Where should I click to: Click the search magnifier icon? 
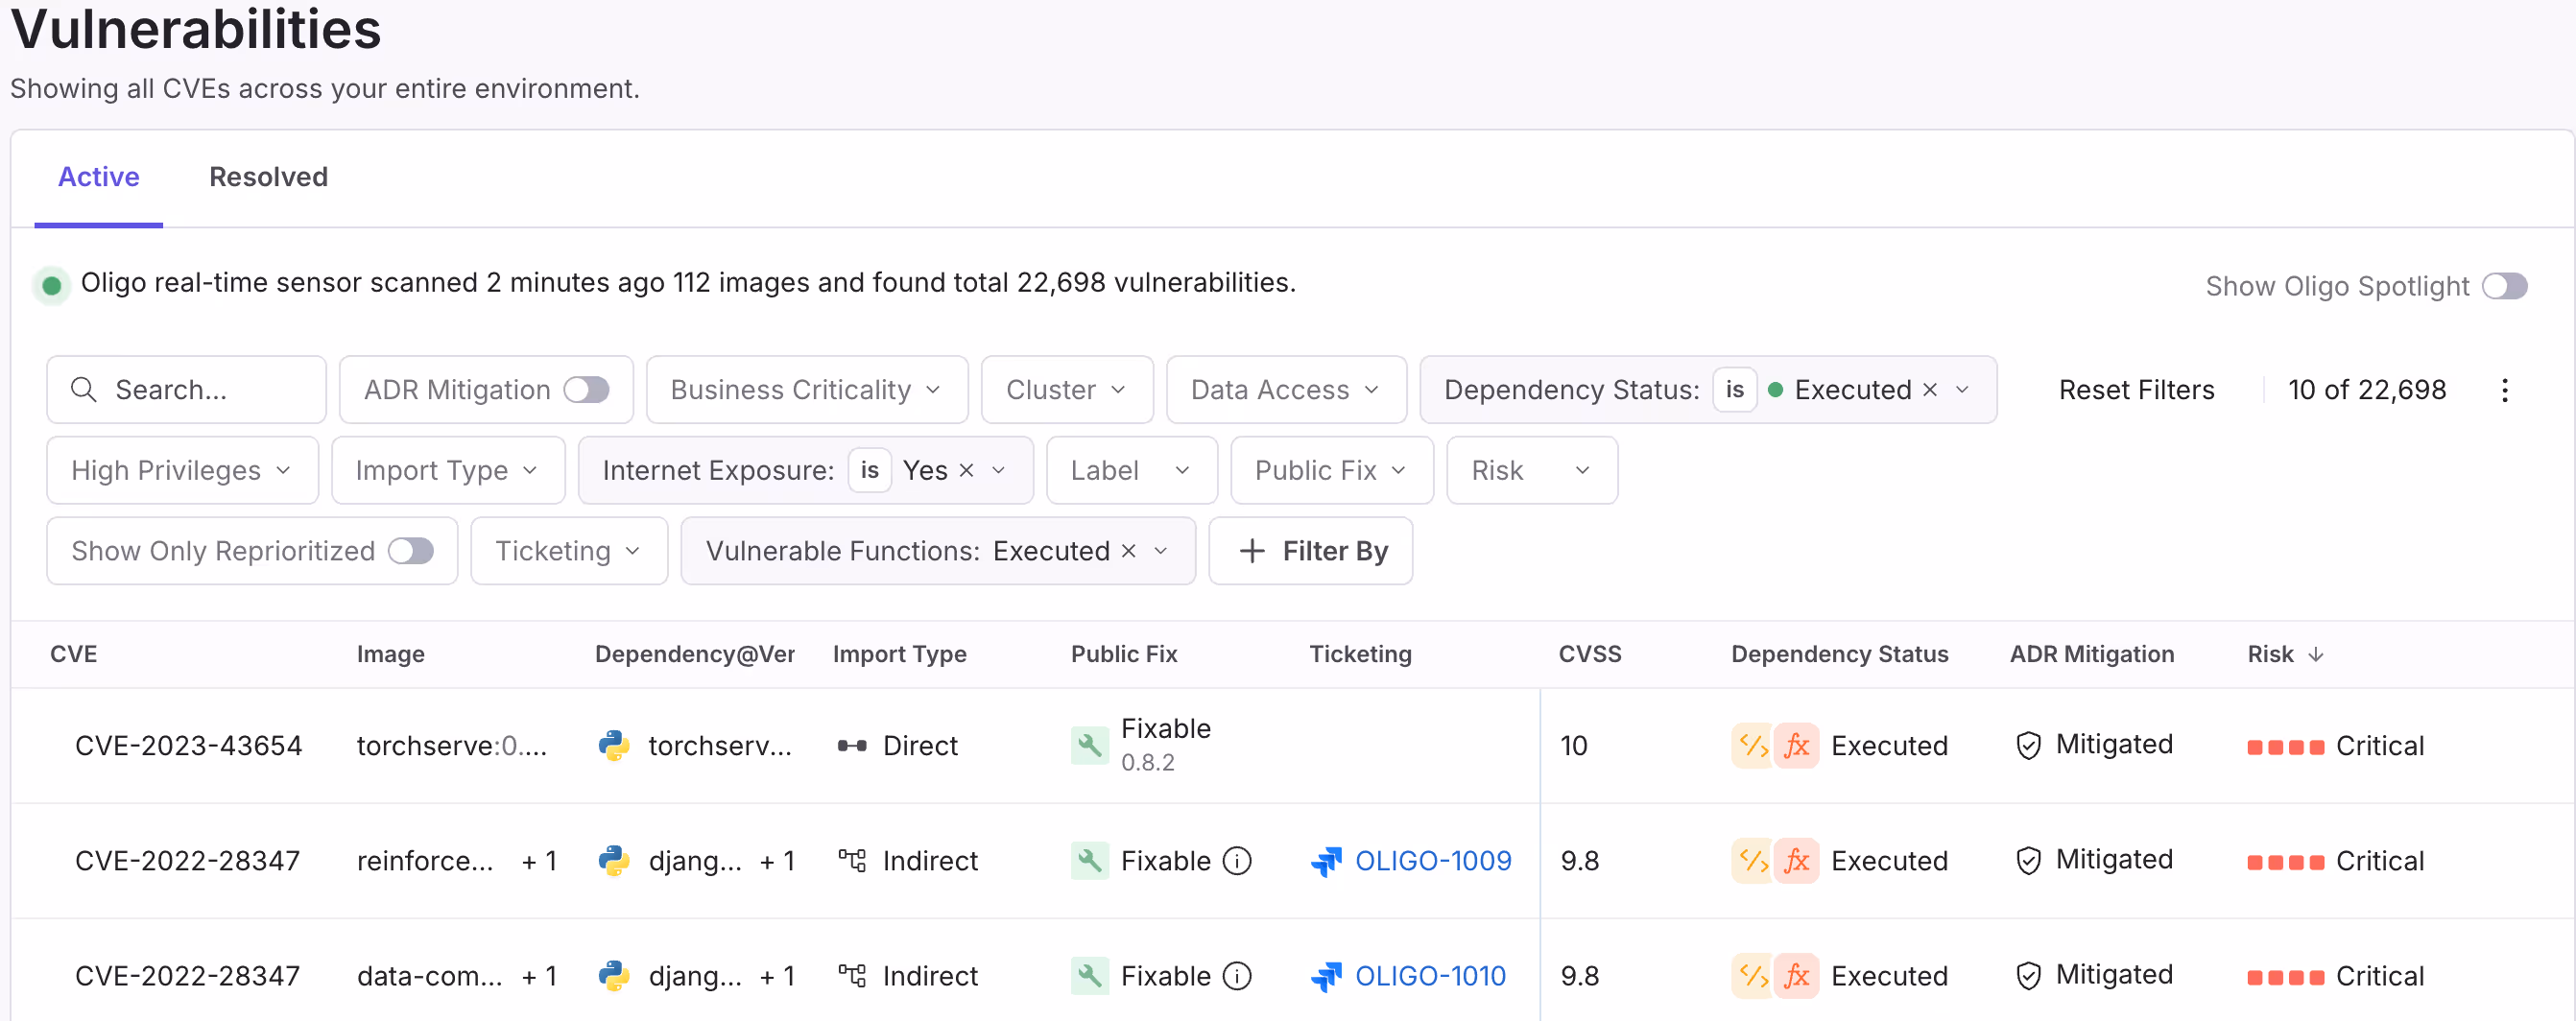[x=84, y=390]
